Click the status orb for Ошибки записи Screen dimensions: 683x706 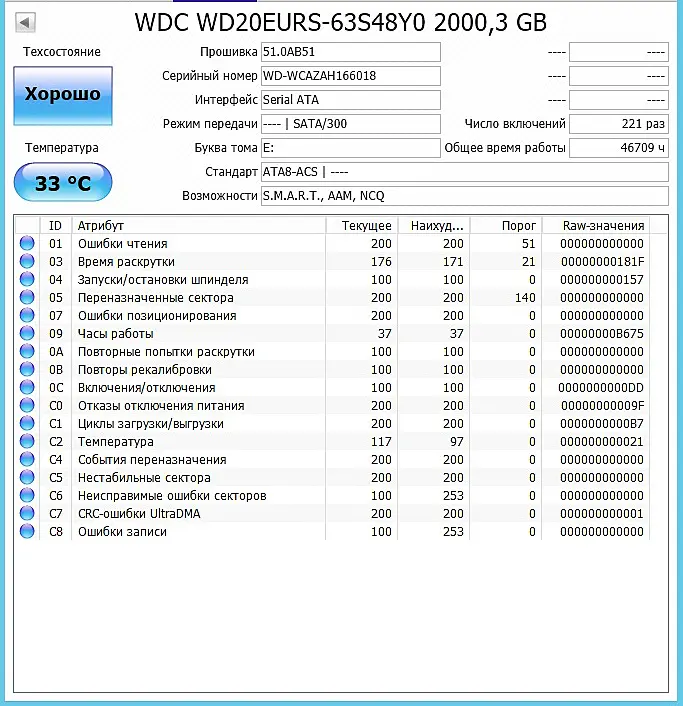point(27,531)
